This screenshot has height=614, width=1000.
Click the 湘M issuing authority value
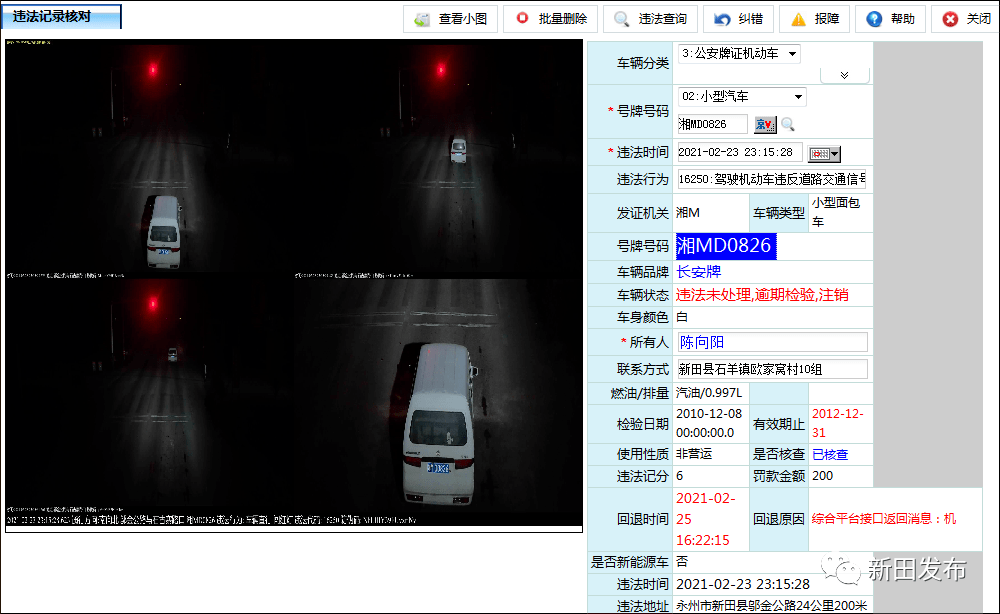coord(688,212)
